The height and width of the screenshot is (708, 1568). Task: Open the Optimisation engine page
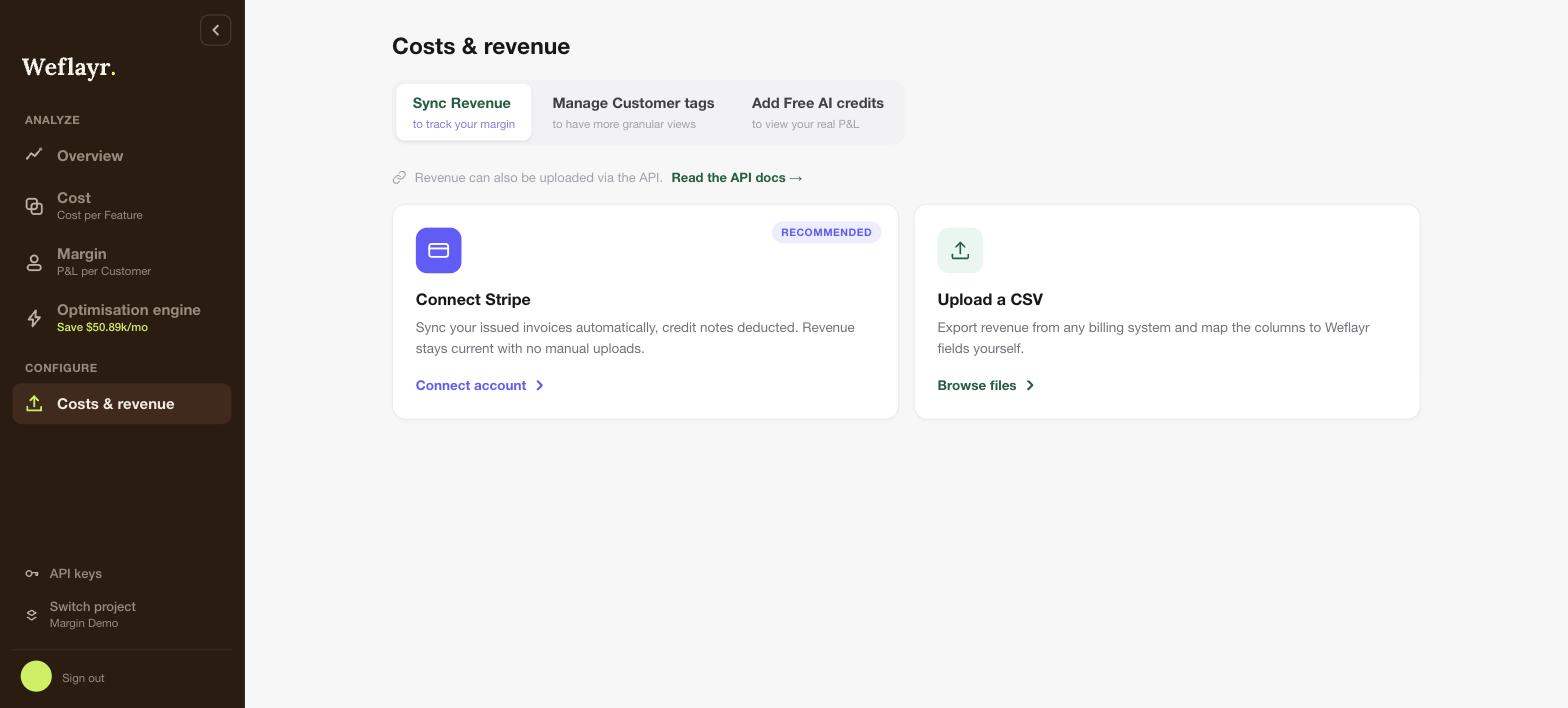[x=121, y=317]
